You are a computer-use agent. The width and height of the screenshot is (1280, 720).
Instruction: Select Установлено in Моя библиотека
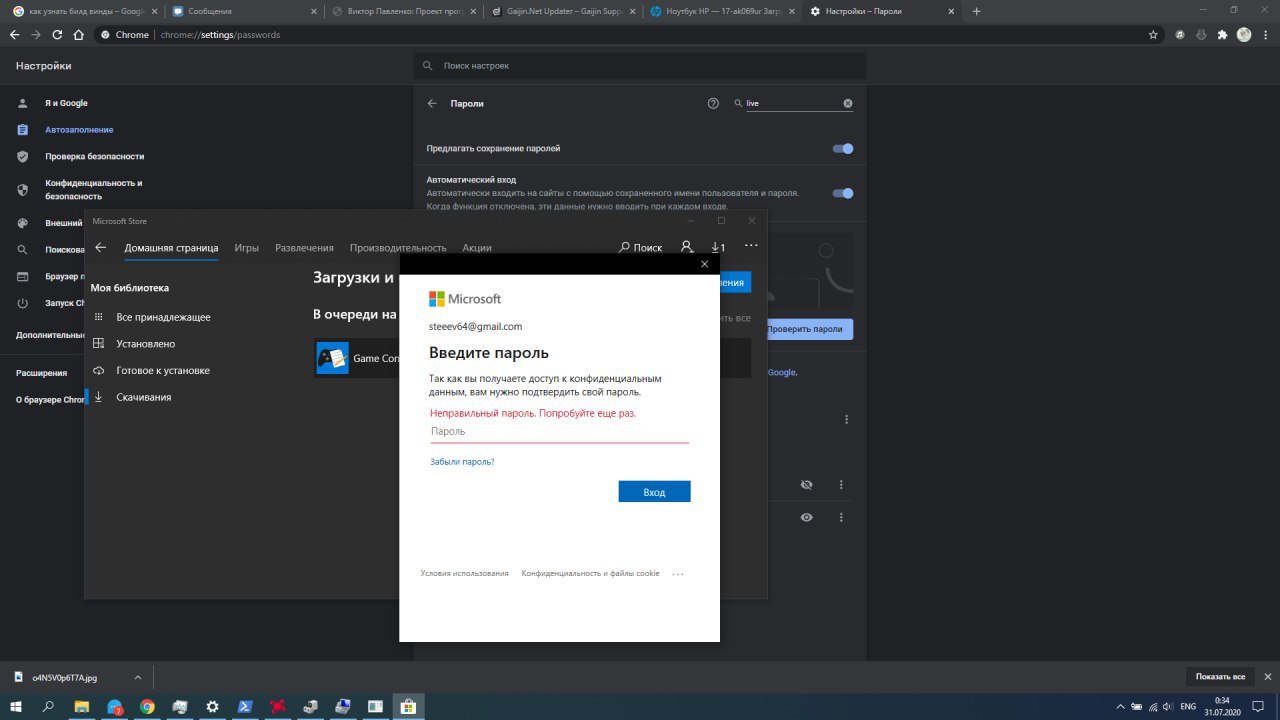pyautogui.click(x=145, y=343)
